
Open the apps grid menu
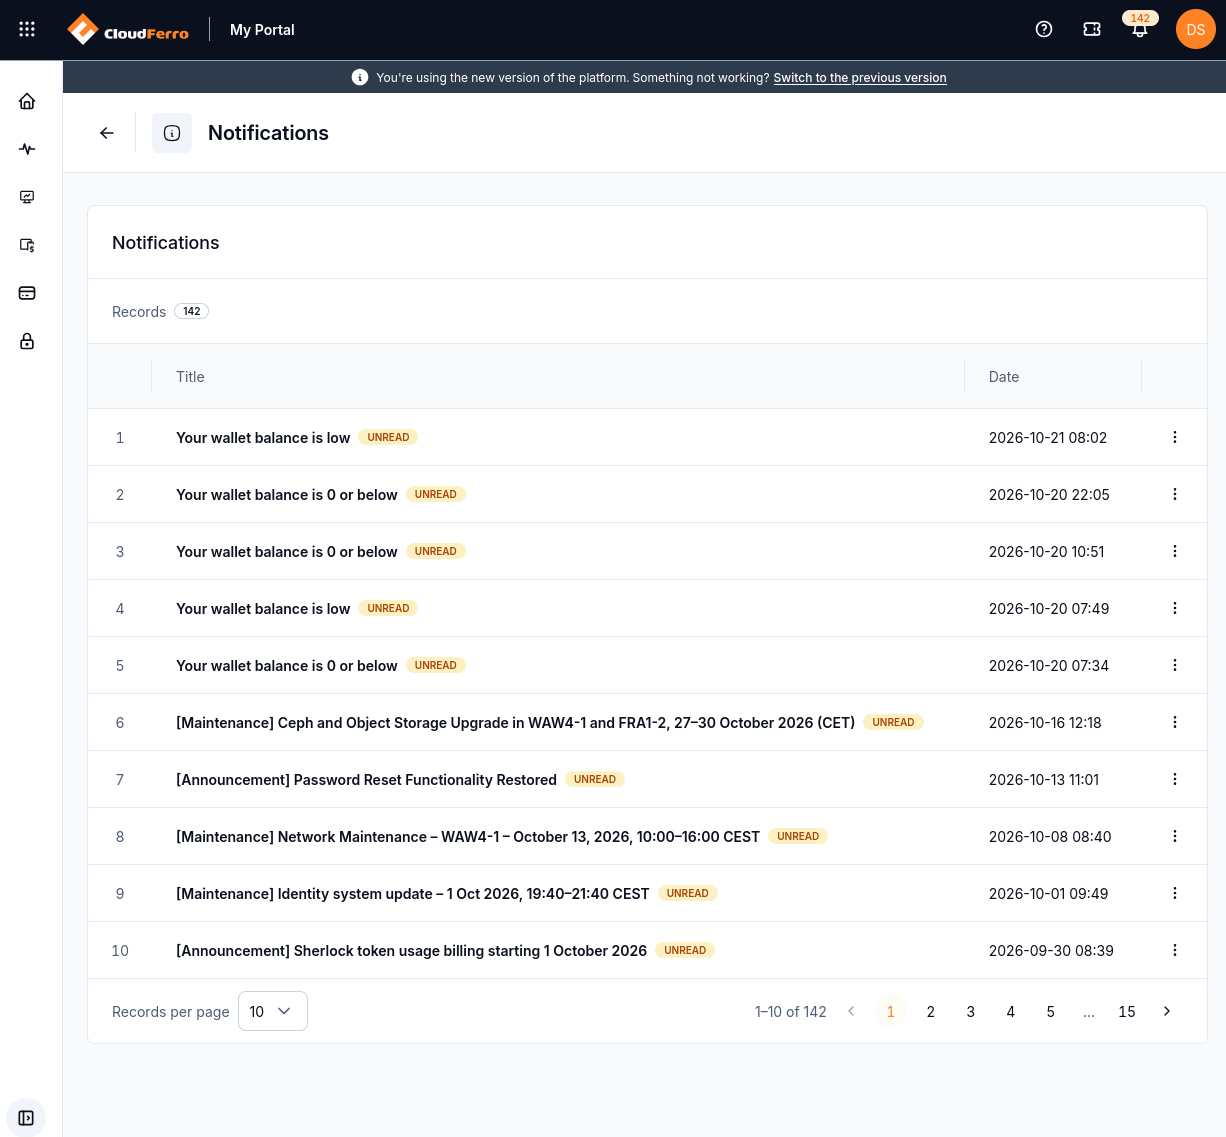click(27, 30)
